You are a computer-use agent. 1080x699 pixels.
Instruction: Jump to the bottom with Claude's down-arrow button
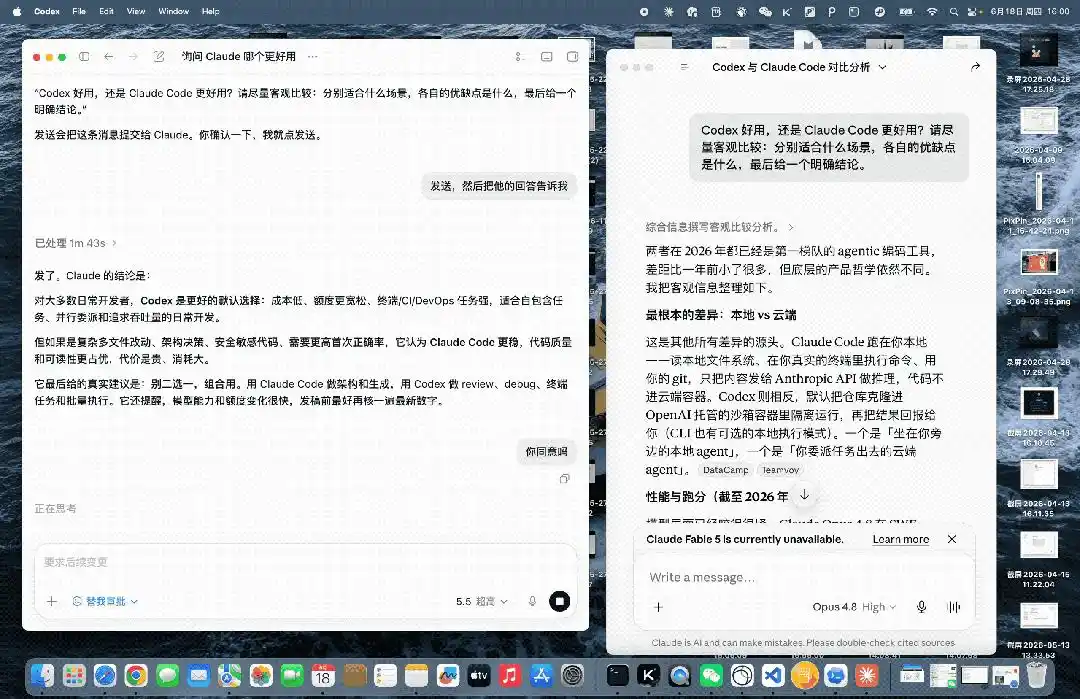[804, 495]
